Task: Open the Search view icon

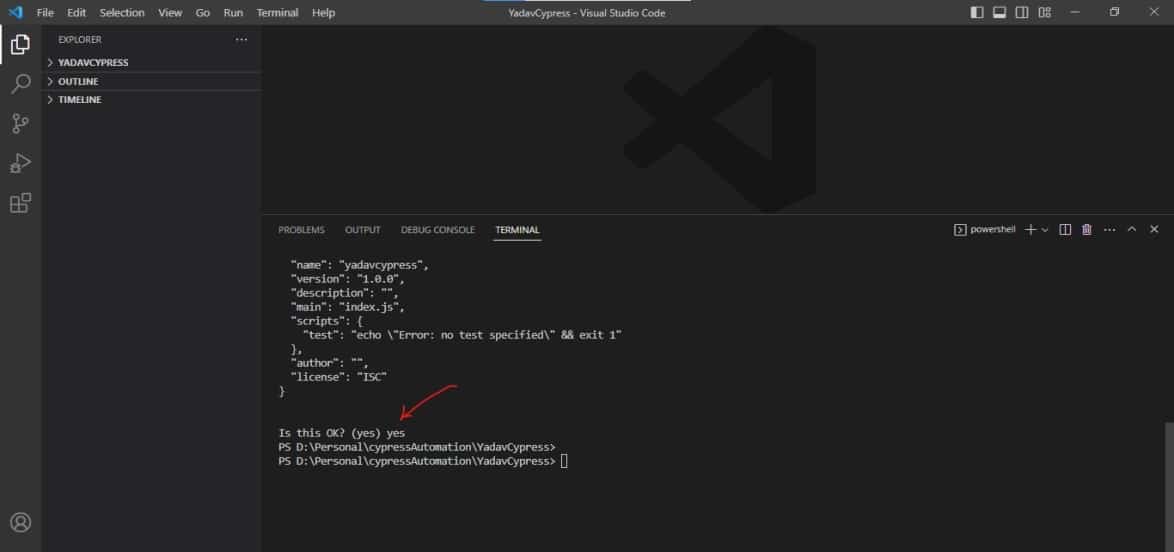Action: (x=20, y=84)
